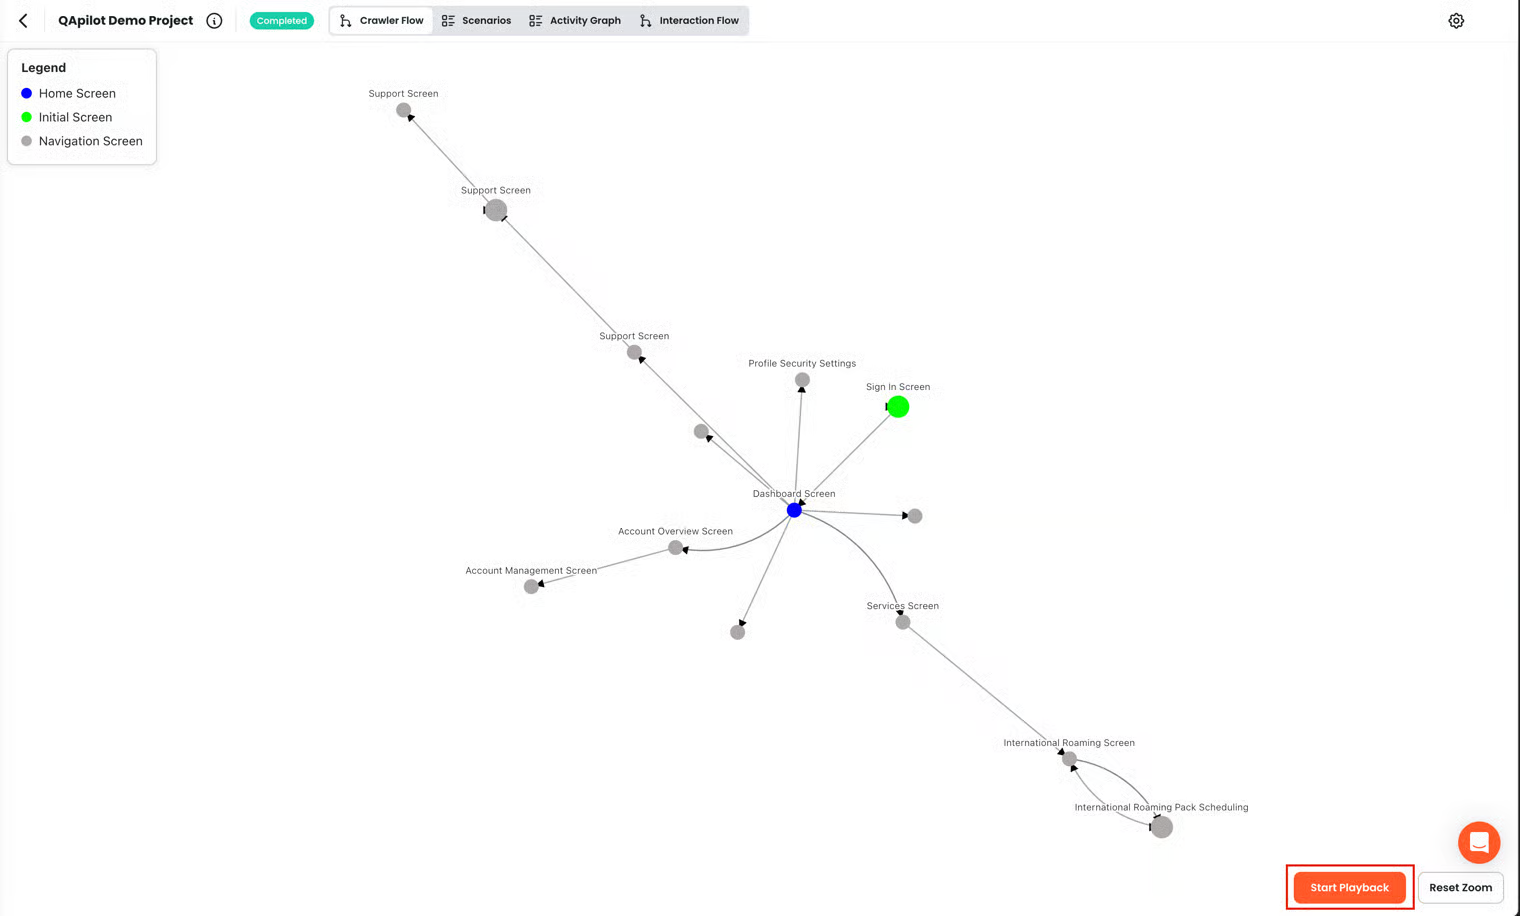
Task: Click the Profile Security Settings node
Action: [802, 380]
